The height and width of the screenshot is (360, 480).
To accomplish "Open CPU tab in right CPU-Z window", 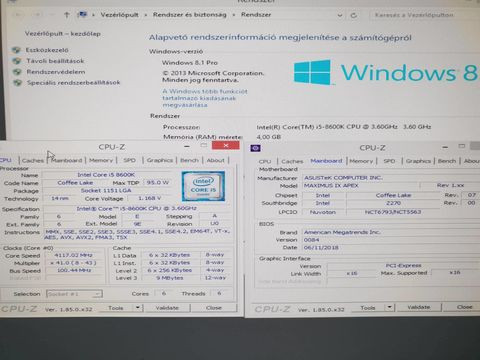I will click(x=265, y=161).
